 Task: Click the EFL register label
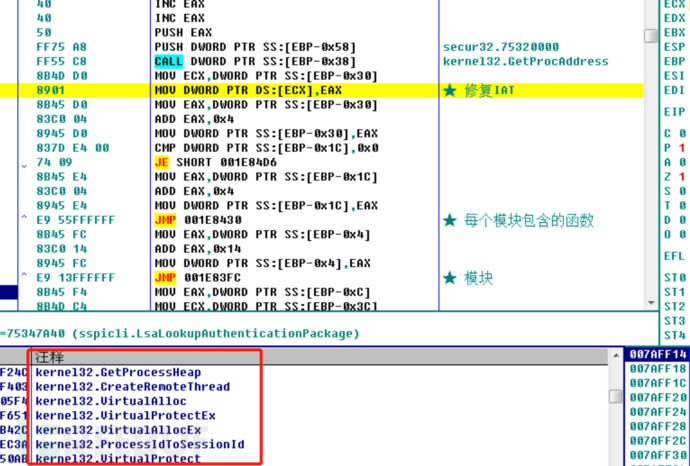click(675, 256)
